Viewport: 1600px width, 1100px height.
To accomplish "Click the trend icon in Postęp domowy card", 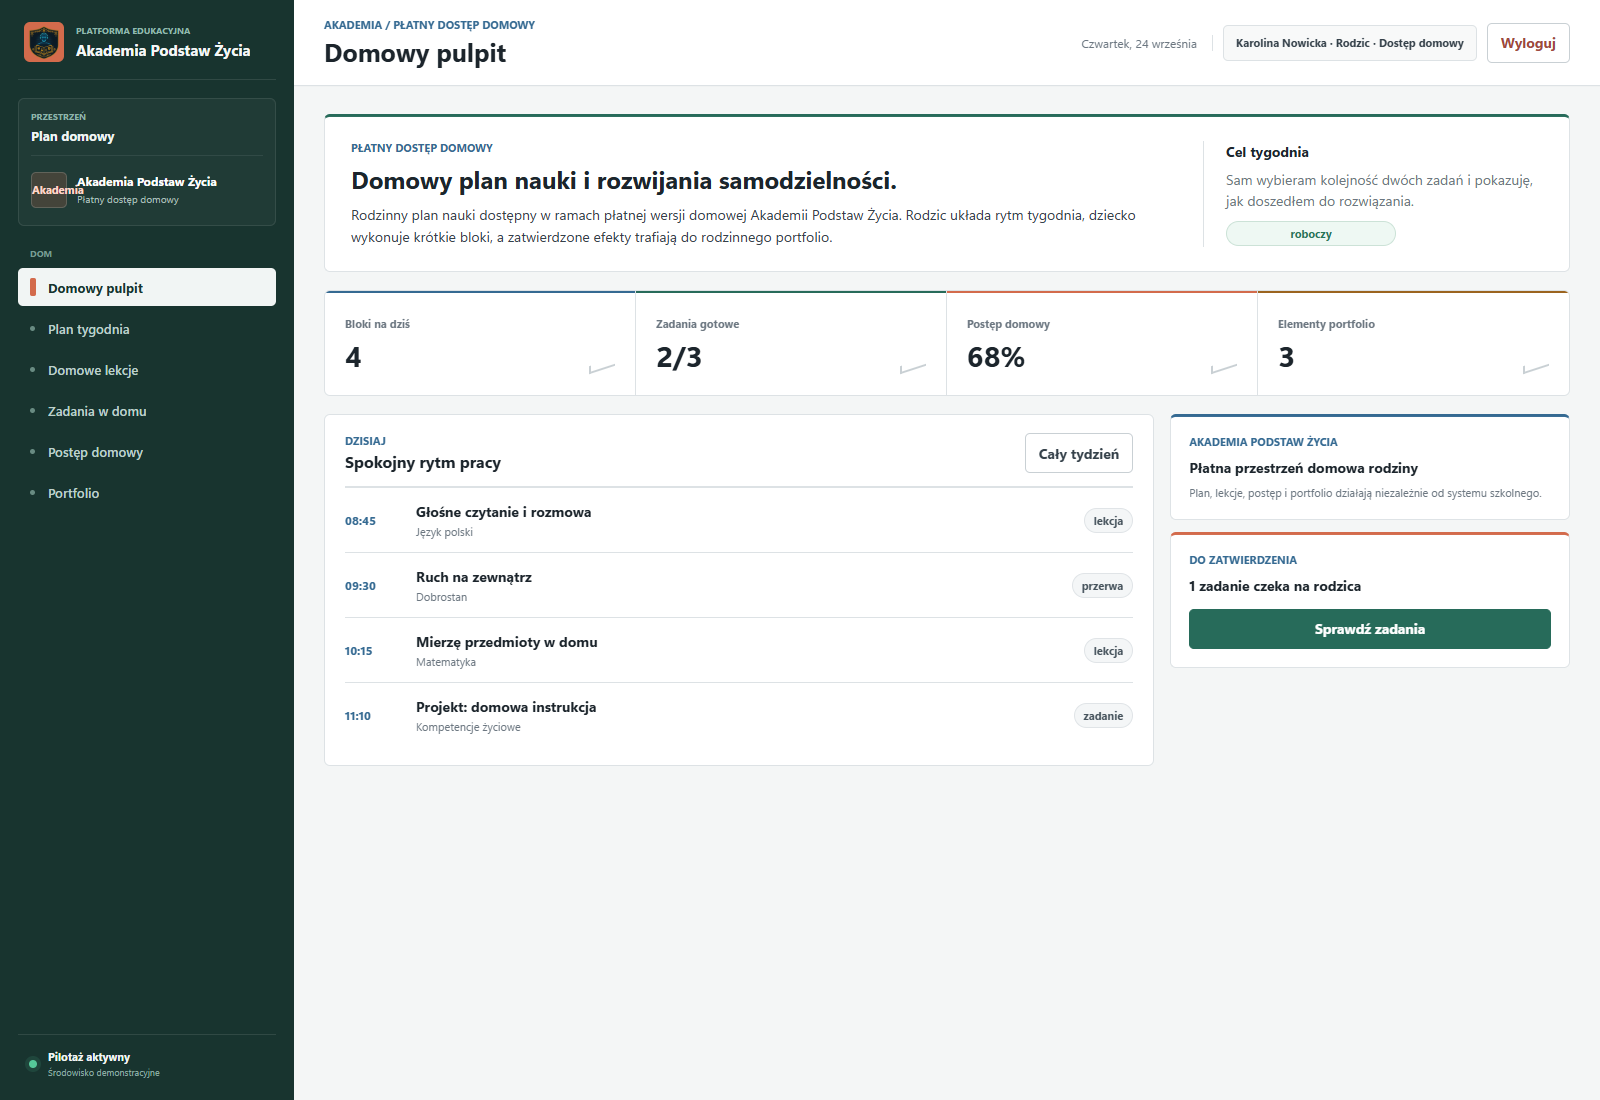I will coord(1224,368).
